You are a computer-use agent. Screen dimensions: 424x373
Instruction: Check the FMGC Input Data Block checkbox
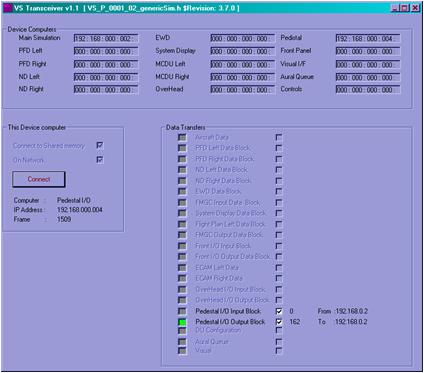[279, 202]
